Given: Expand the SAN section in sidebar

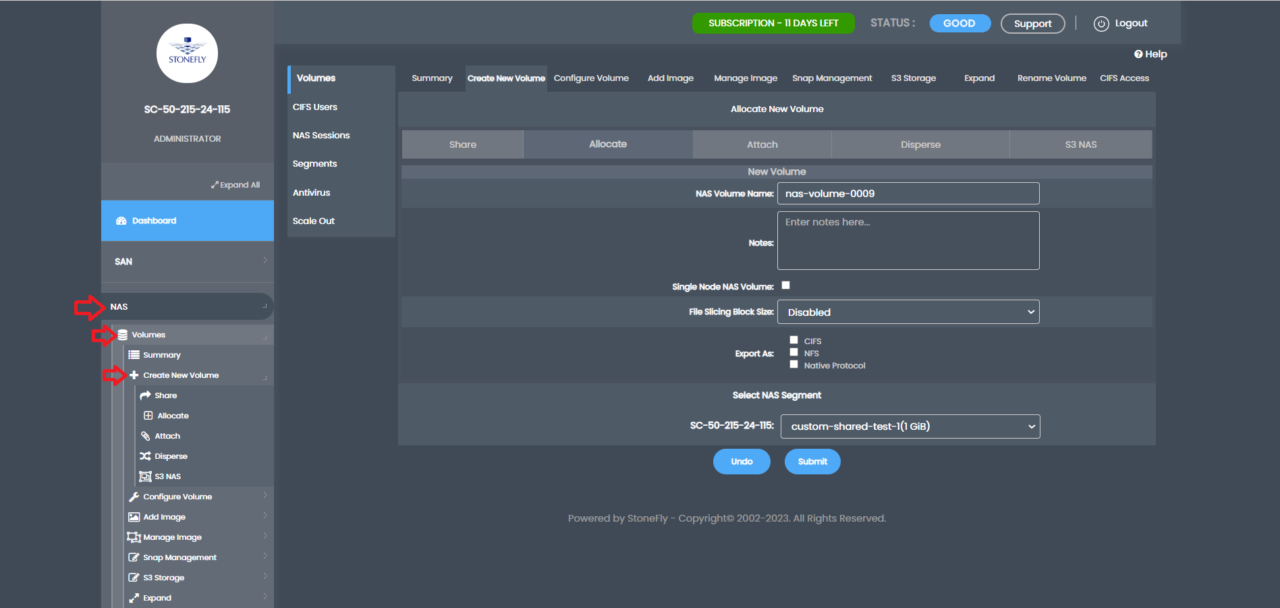Looking at the screenshot, I should point(187,261).
